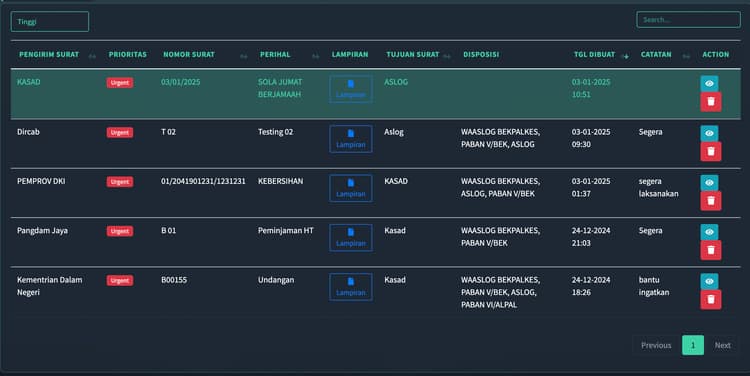750x376 pixels.
Task: Click date 24-12-2024 21:03
Action: (591, 237)
